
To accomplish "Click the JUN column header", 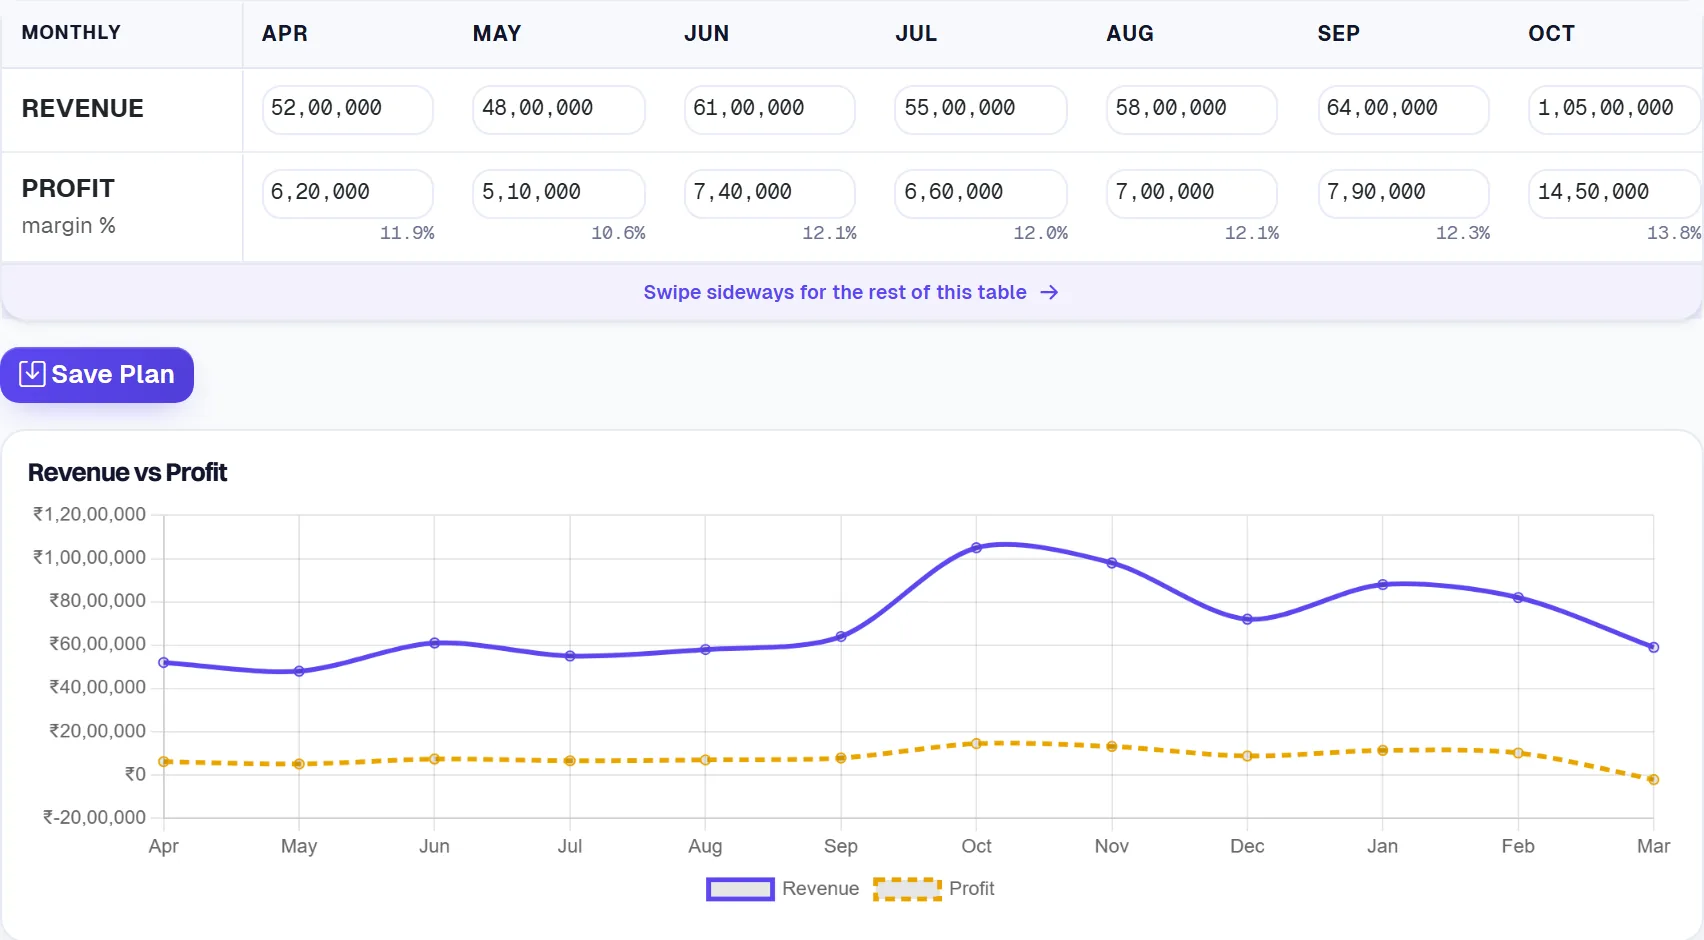I will pyautogui.click(x=707, y=34).
